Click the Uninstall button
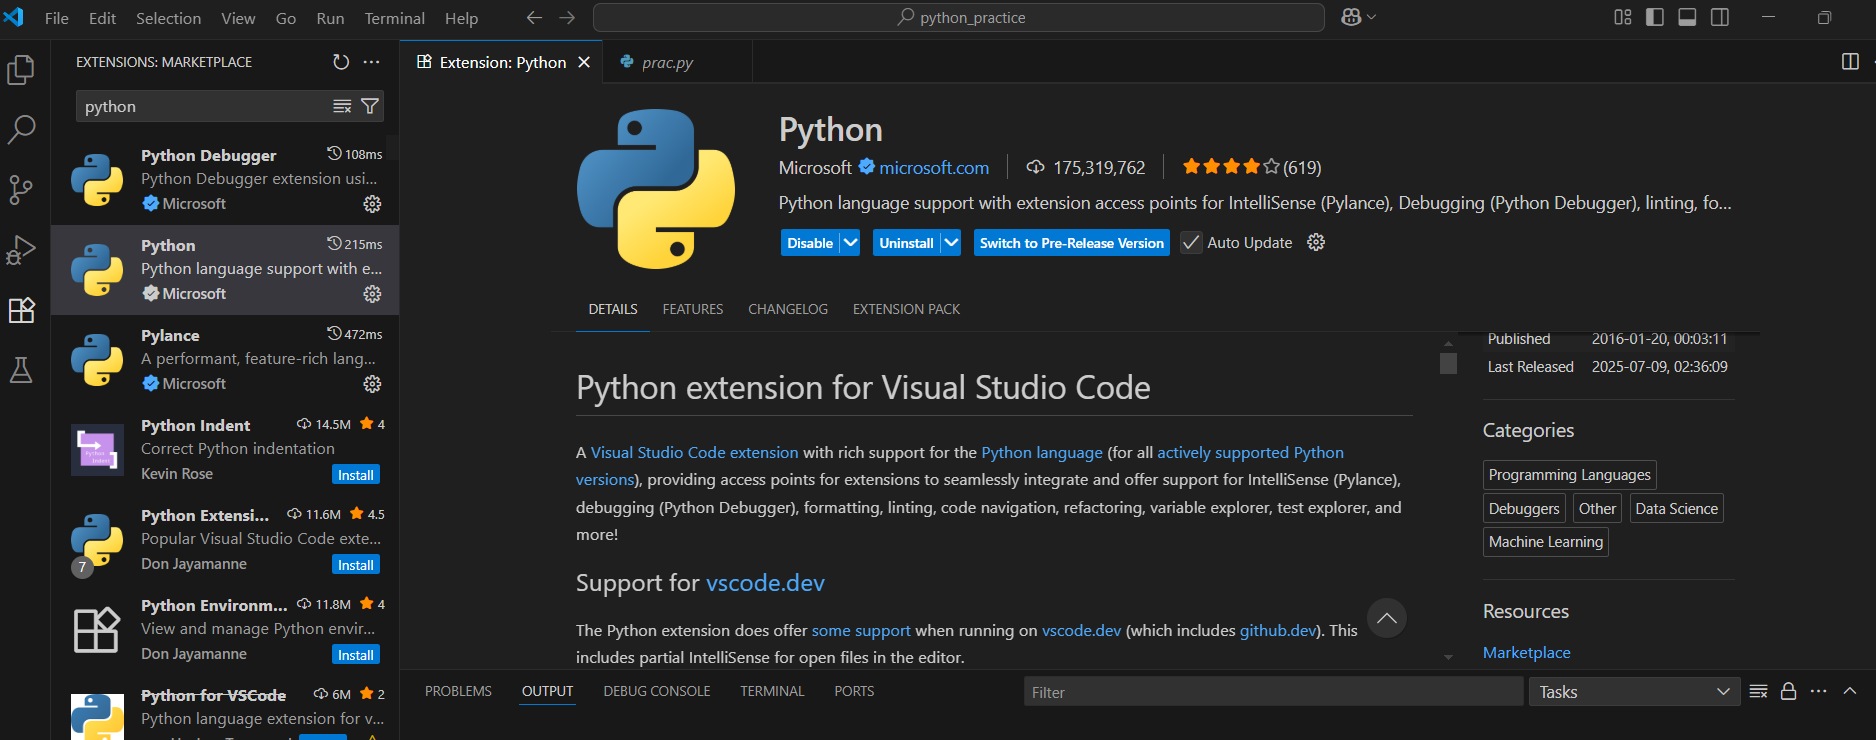This screenshot has width=1876, height=740. coord(906,243)
